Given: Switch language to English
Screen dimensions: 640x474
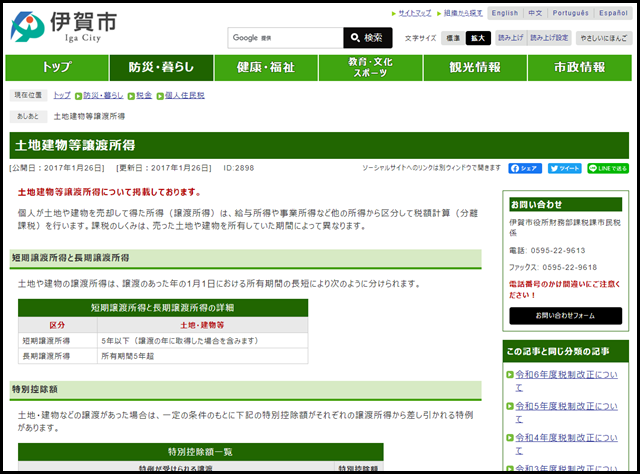Looking at the screenshot, I should click(505, 13).
